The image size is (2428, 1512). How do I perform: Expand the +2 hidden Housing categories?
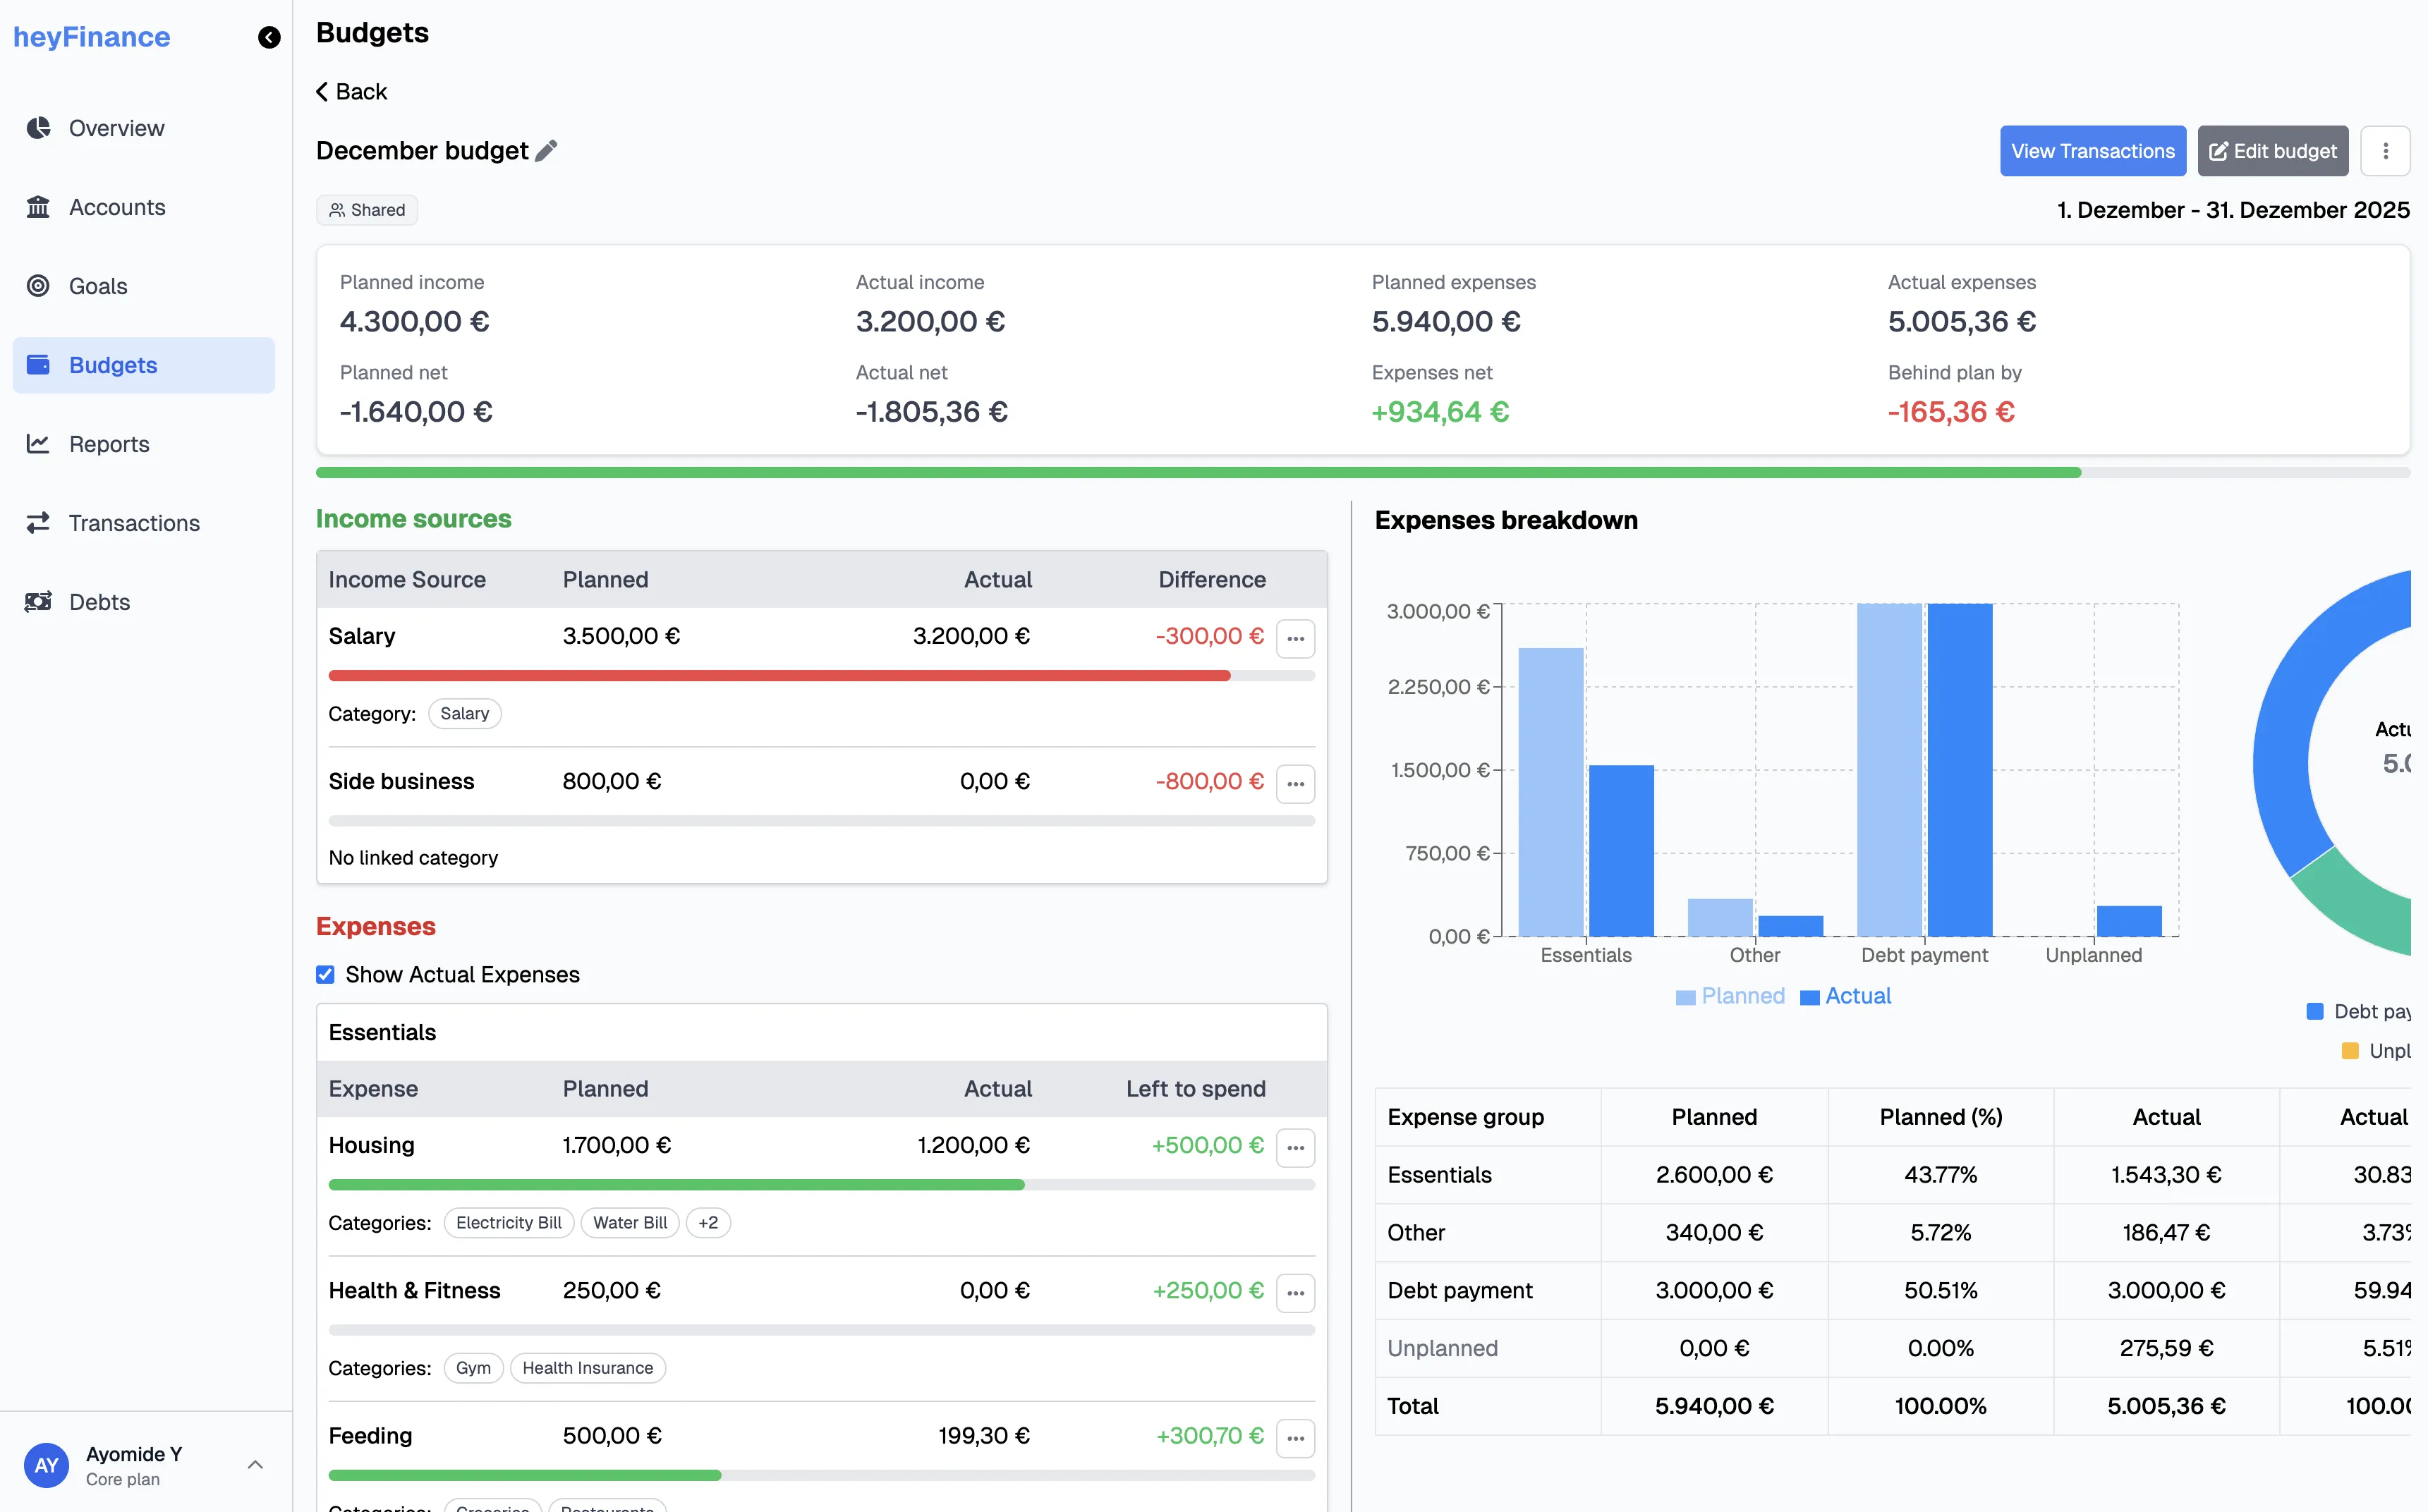709,1222
